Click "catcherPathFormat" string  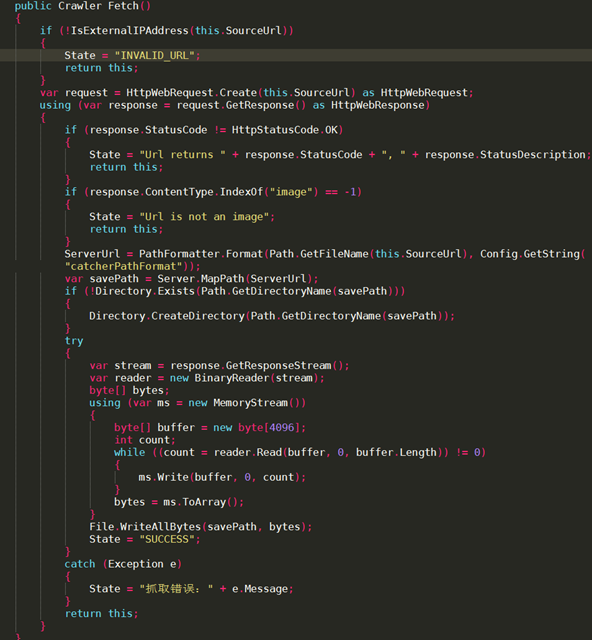[x=123, y=267]
